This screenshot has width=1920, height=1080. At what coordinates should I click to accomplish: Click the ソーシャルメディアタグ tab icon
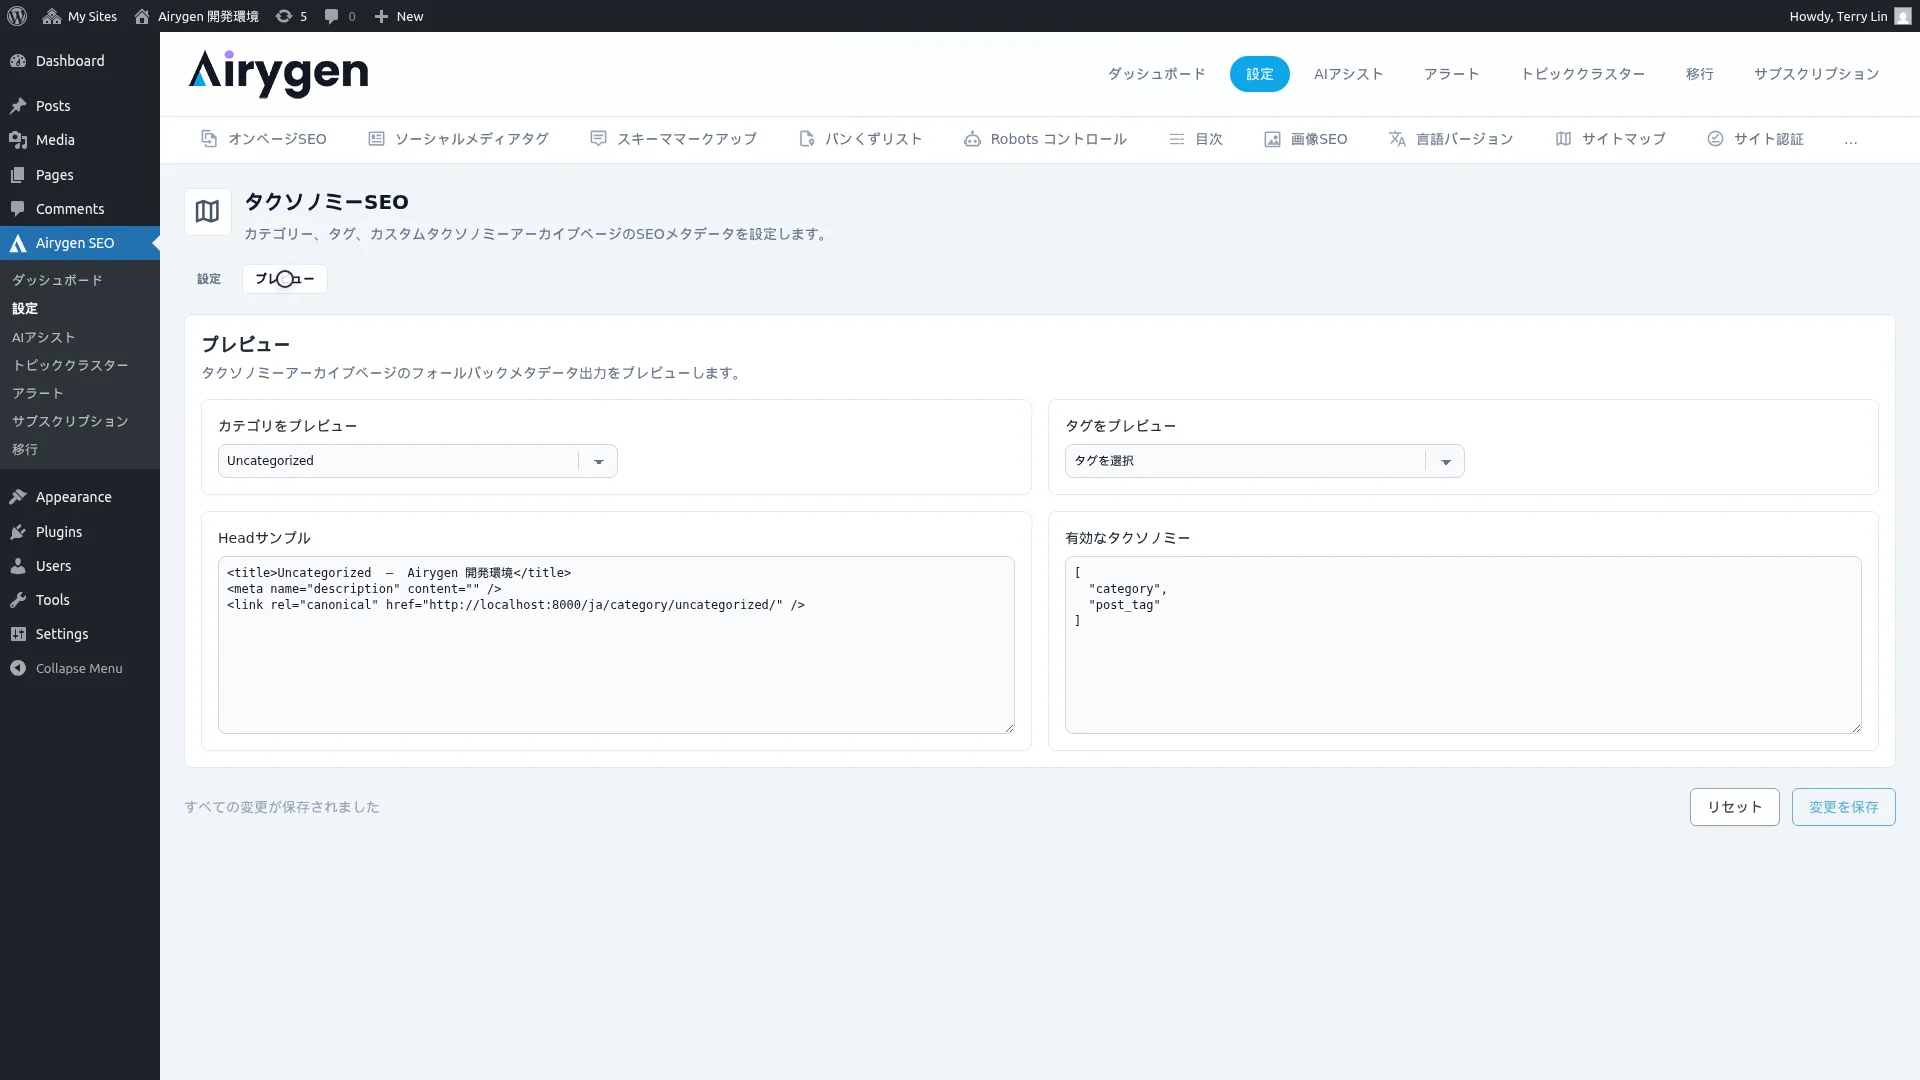[376, 139]
